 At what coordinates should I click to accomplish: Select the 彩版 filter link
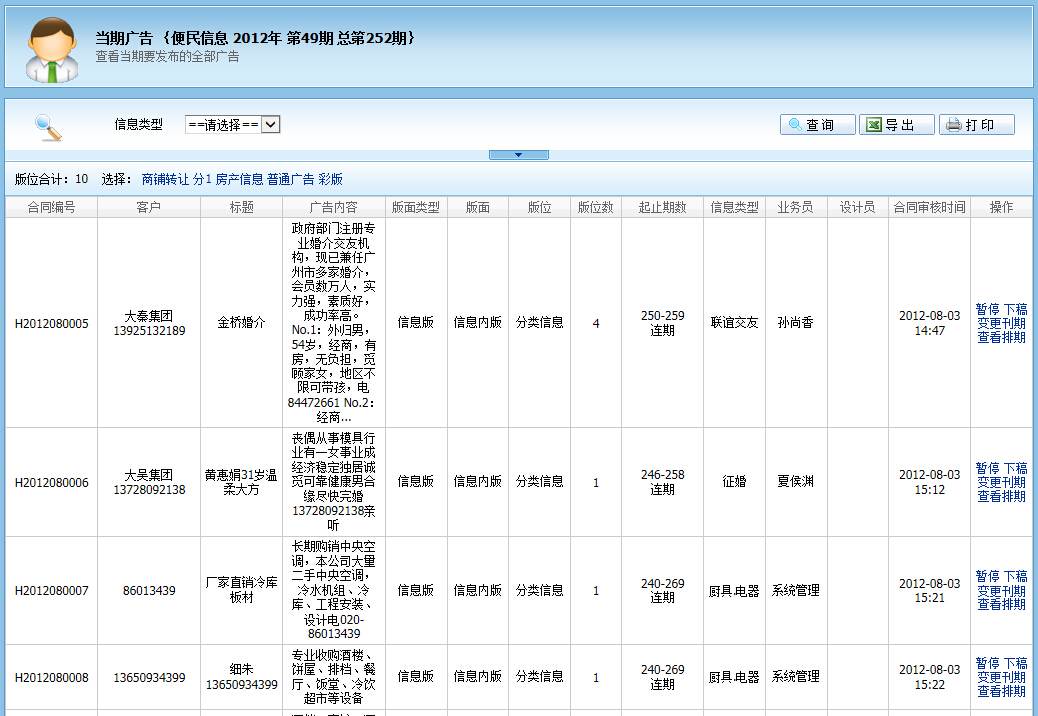tap(330, 180)
